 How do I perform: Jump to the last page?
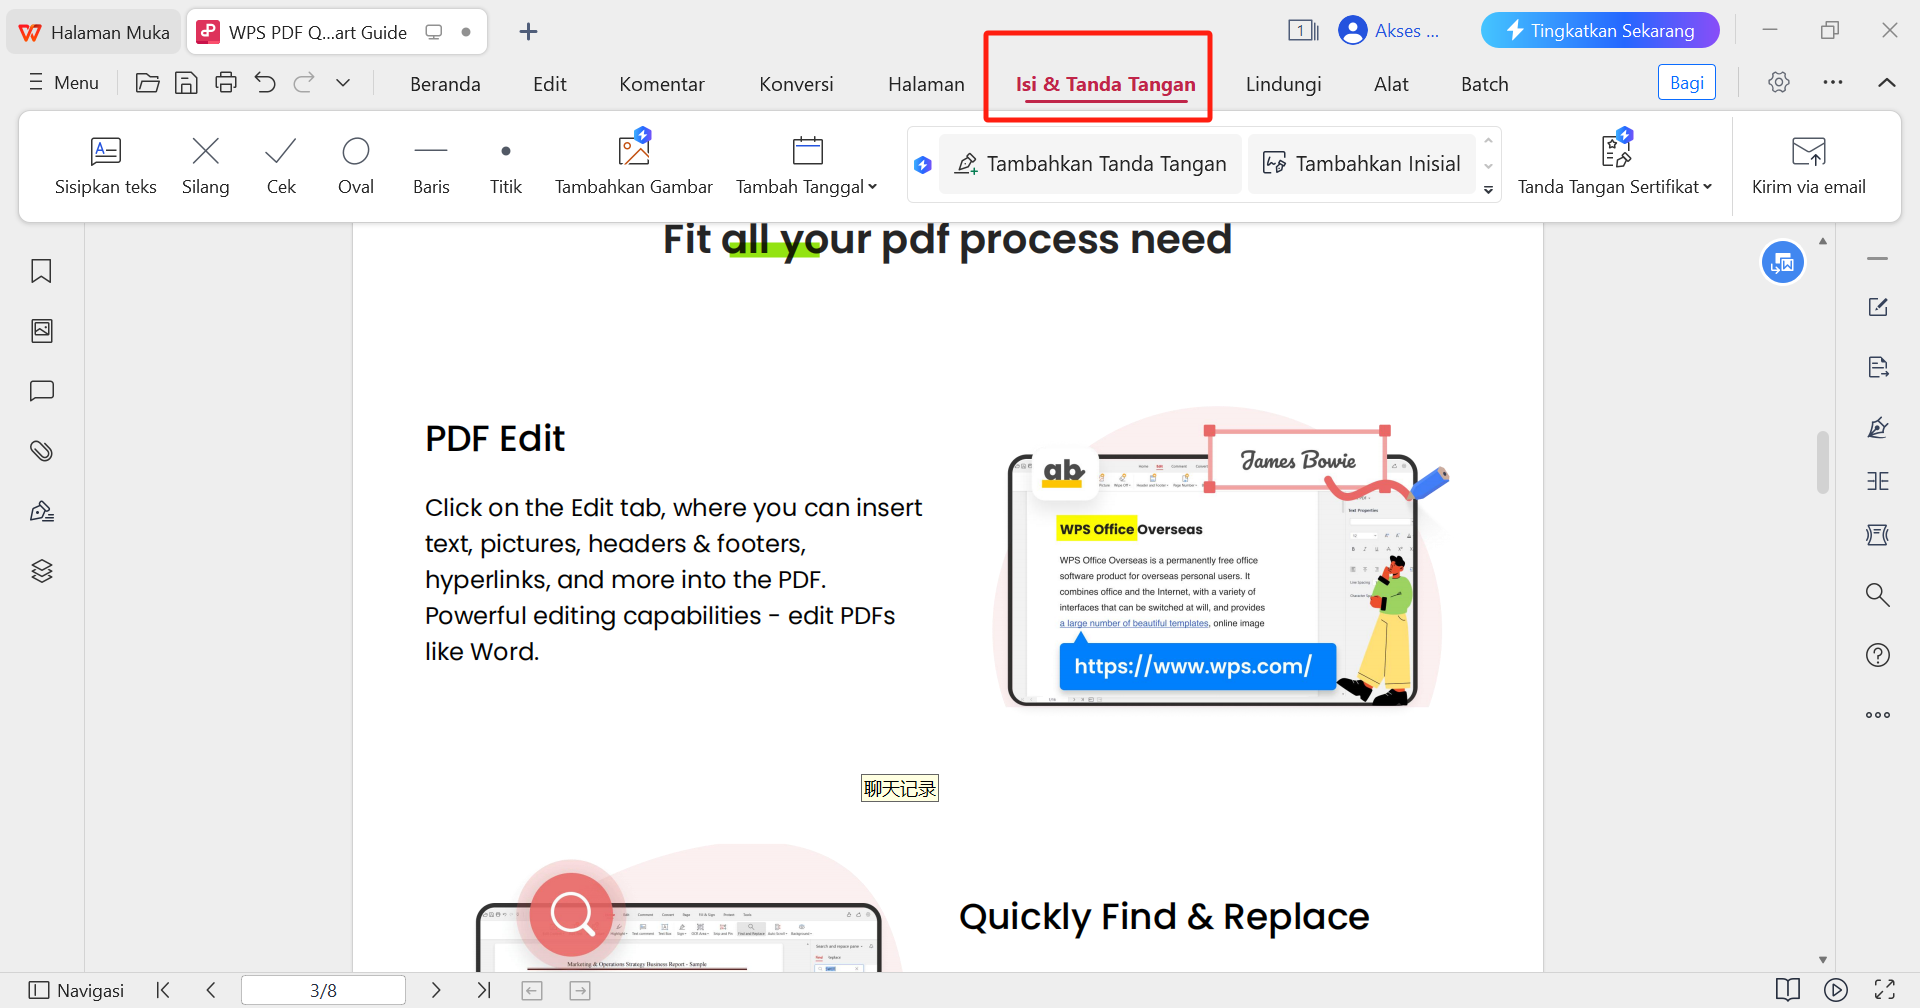click(x=484, y=990)
